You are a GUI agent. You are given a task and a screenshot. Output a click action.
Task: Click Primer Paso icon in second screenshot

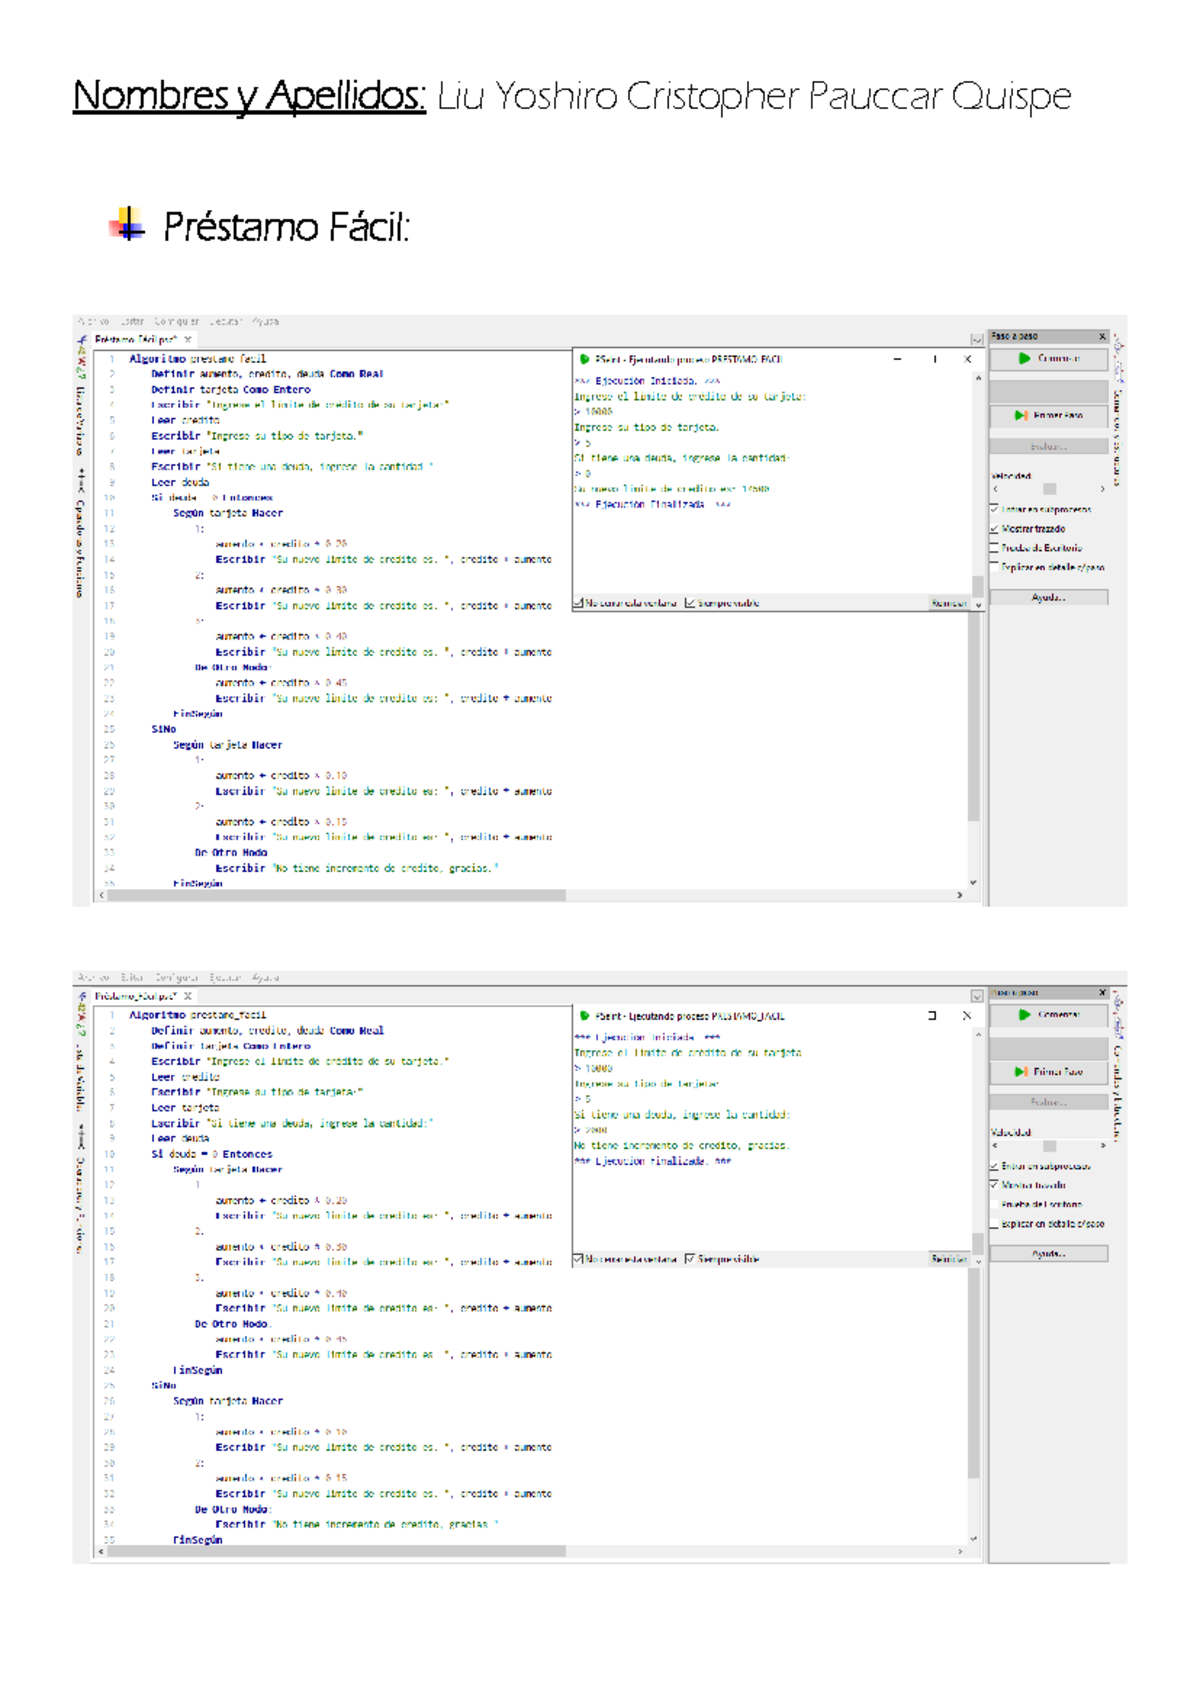tap(1020, 1071)
